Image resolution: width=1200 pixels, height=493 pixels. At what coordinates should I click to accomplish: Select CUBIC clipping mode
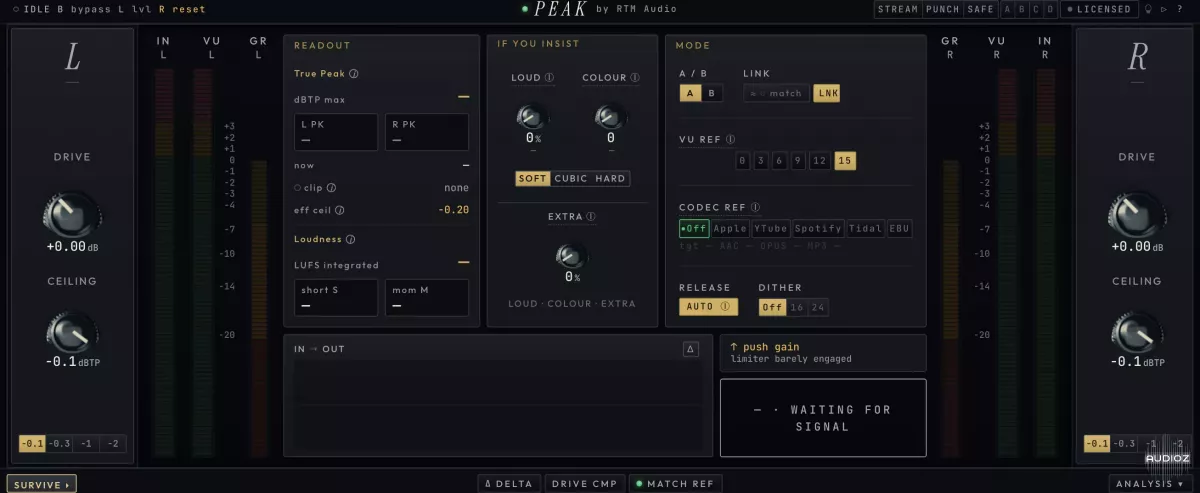click(571, 178)
